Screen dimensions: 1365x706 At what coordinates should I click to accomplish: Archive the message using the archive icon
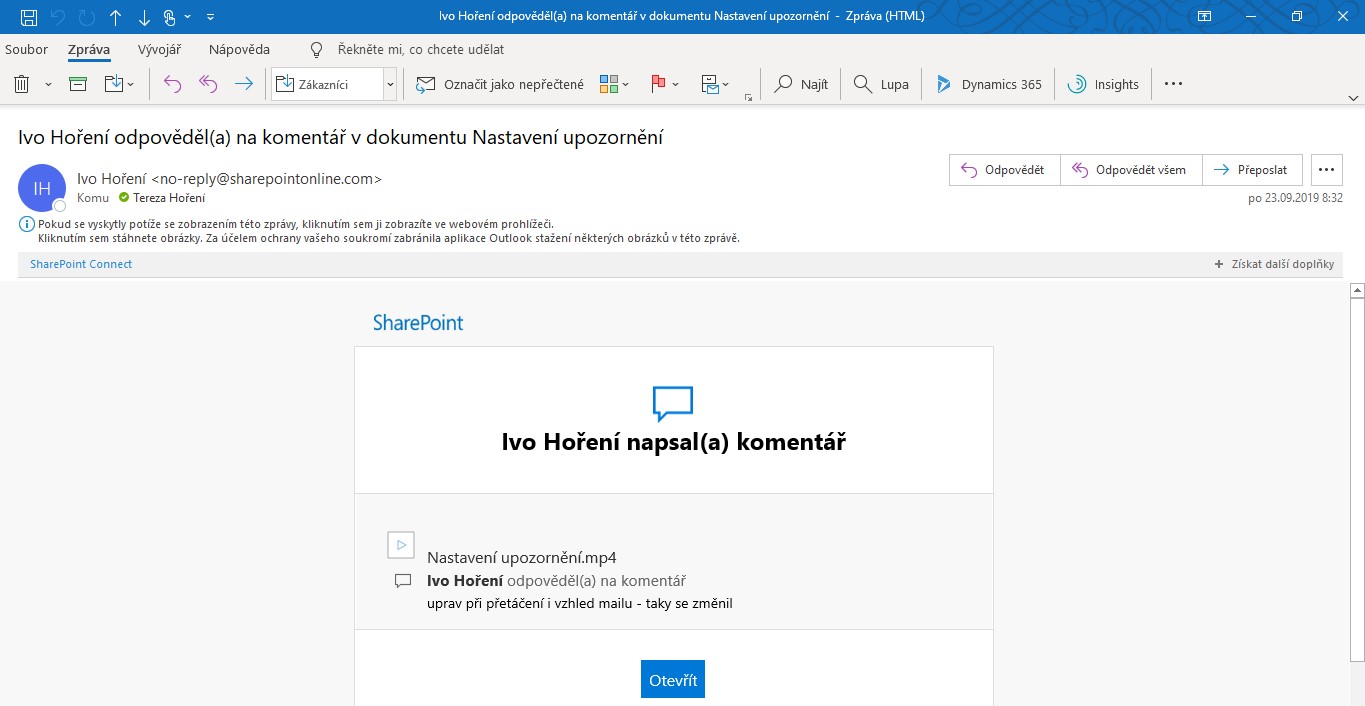(78, 85)
